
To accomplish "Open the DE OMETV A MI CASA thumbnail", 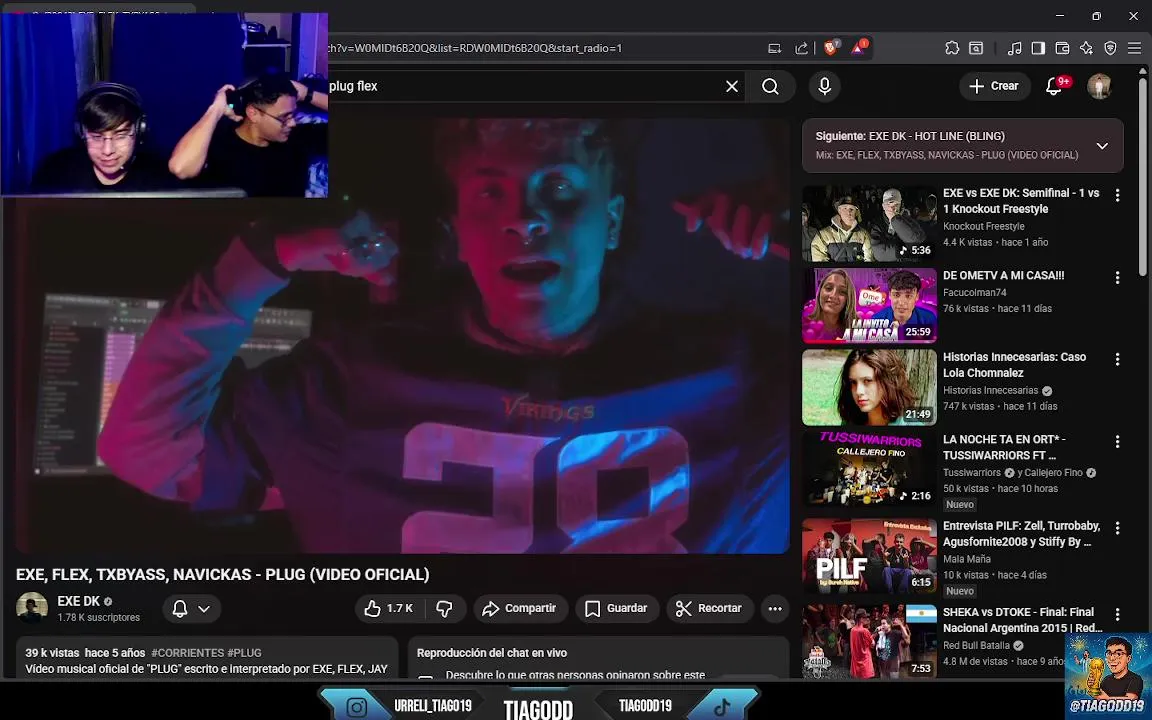I will (869, 306).
